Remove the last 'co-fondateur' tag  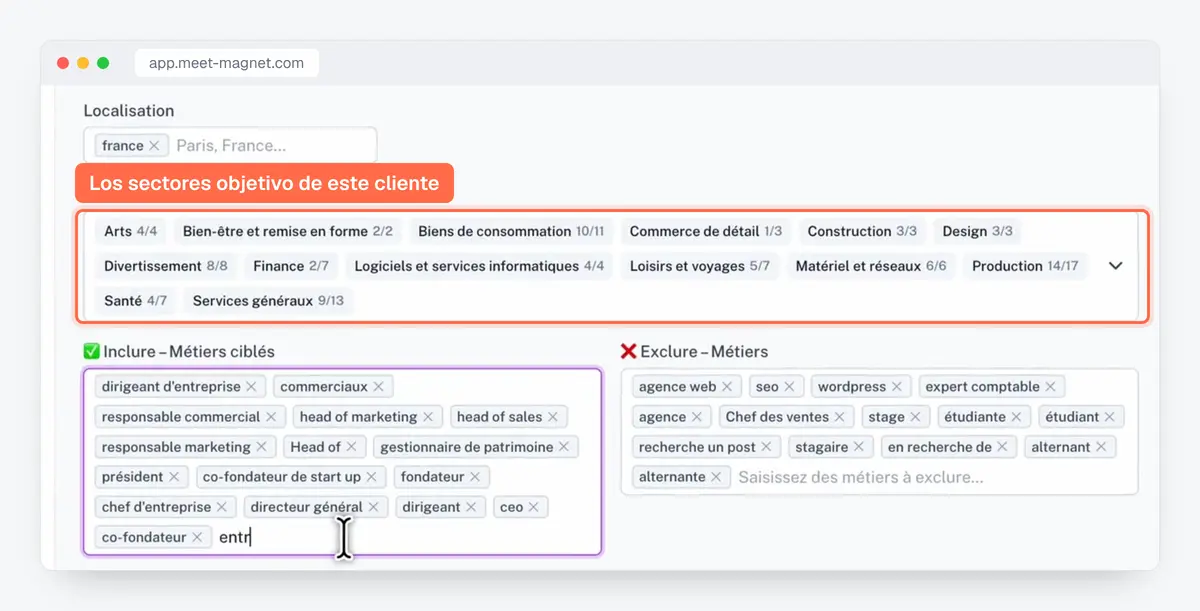click(197, 537)
